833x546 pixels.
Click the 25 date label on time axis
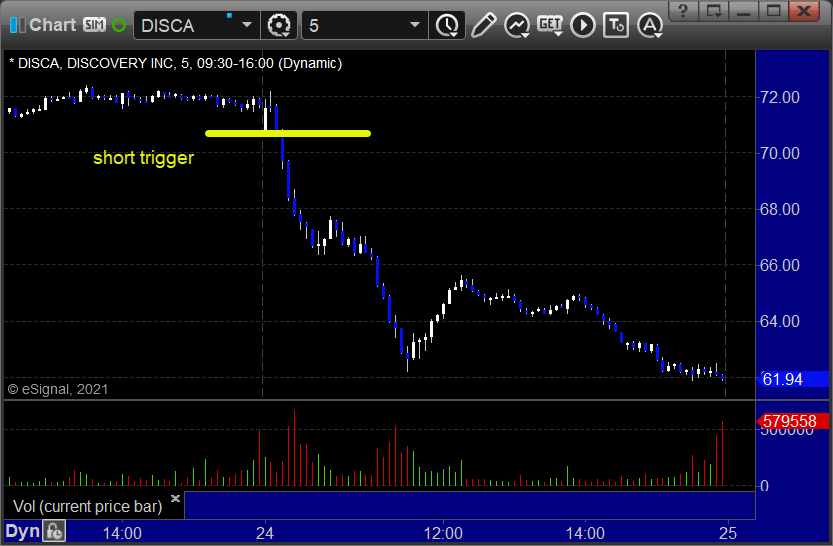[x=728, y=533]
